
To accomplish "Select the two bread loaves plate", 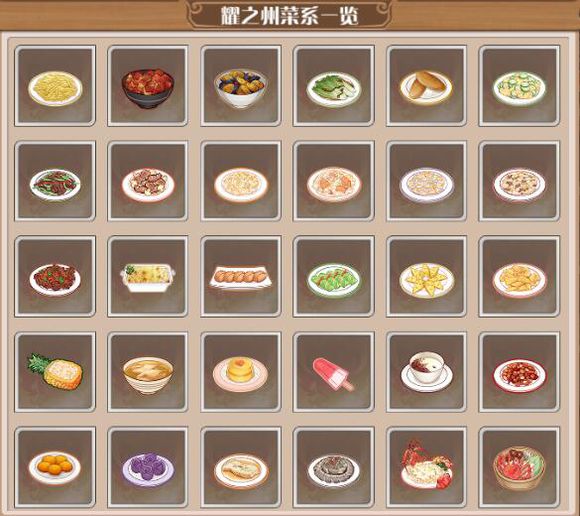I will tap(426, 86).
